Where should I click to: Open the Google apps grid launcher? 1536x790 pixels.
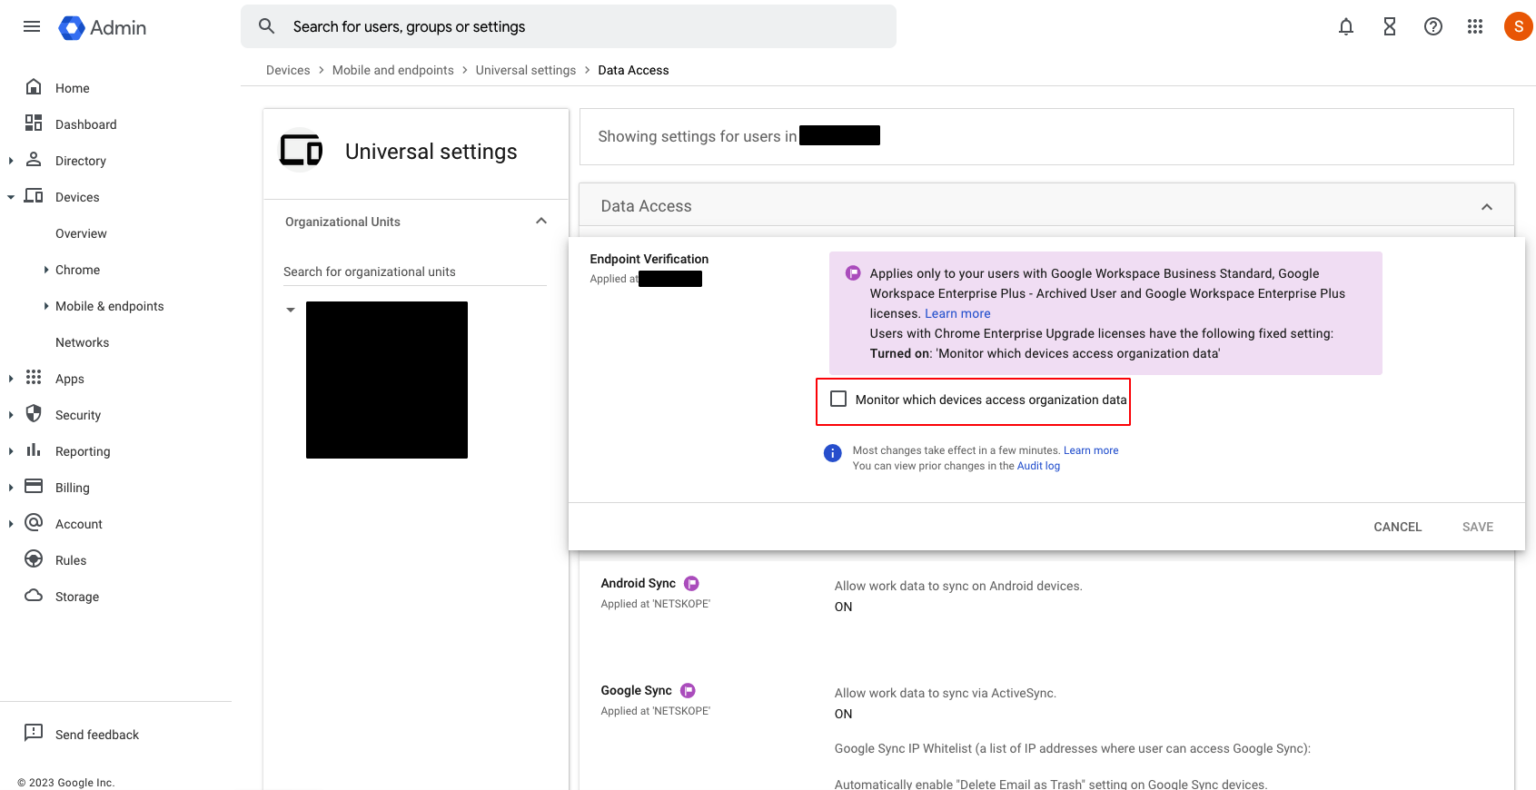1475,27
